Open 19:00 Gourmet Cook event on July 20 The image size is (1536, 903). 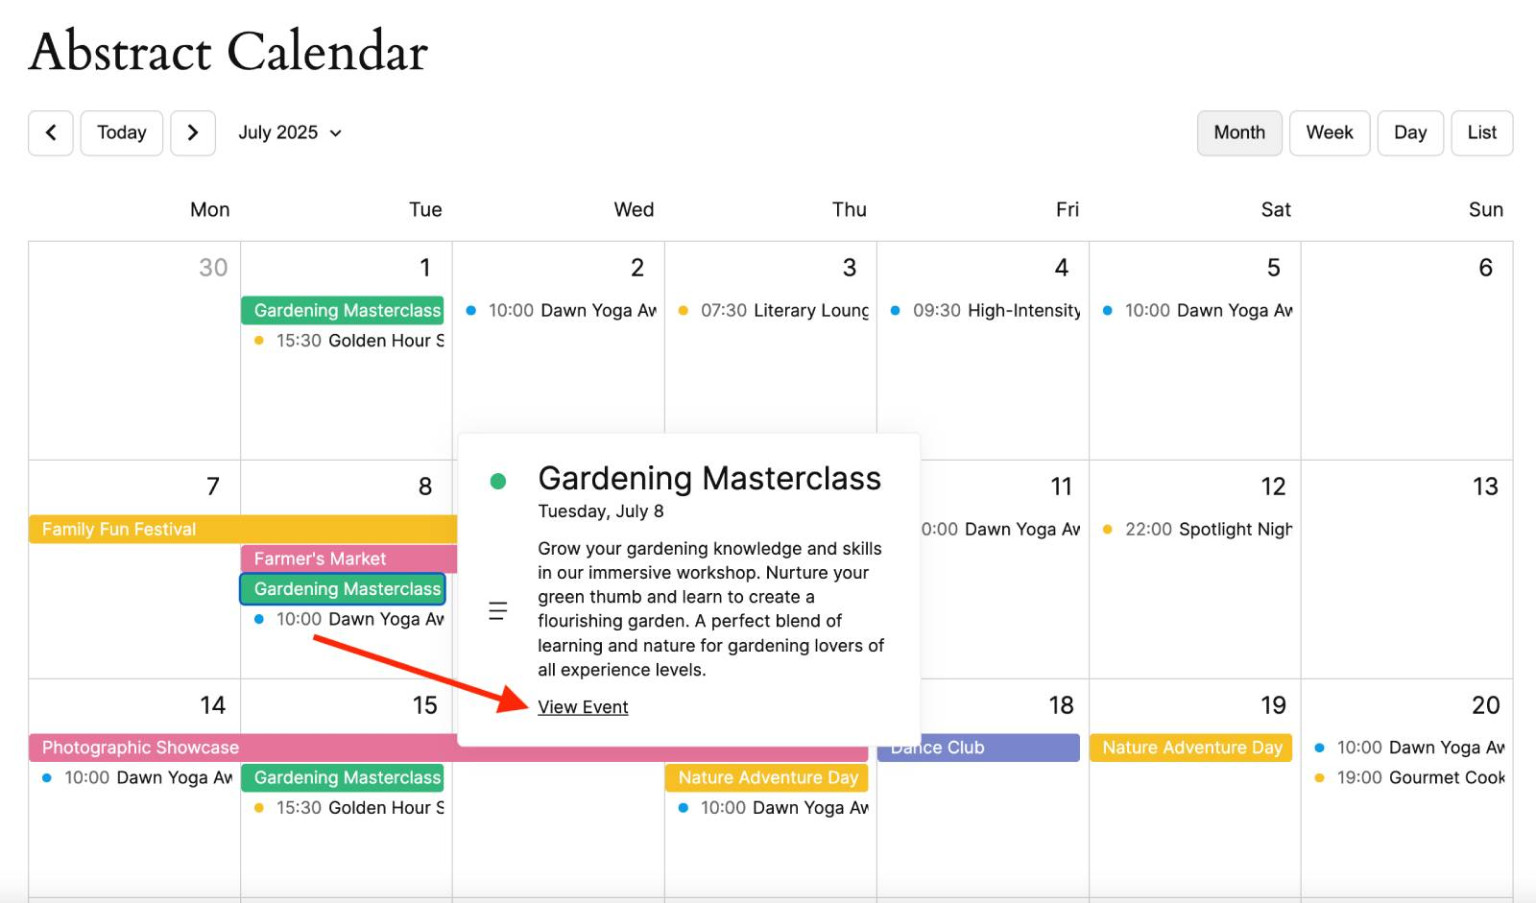click(1408, 777)
